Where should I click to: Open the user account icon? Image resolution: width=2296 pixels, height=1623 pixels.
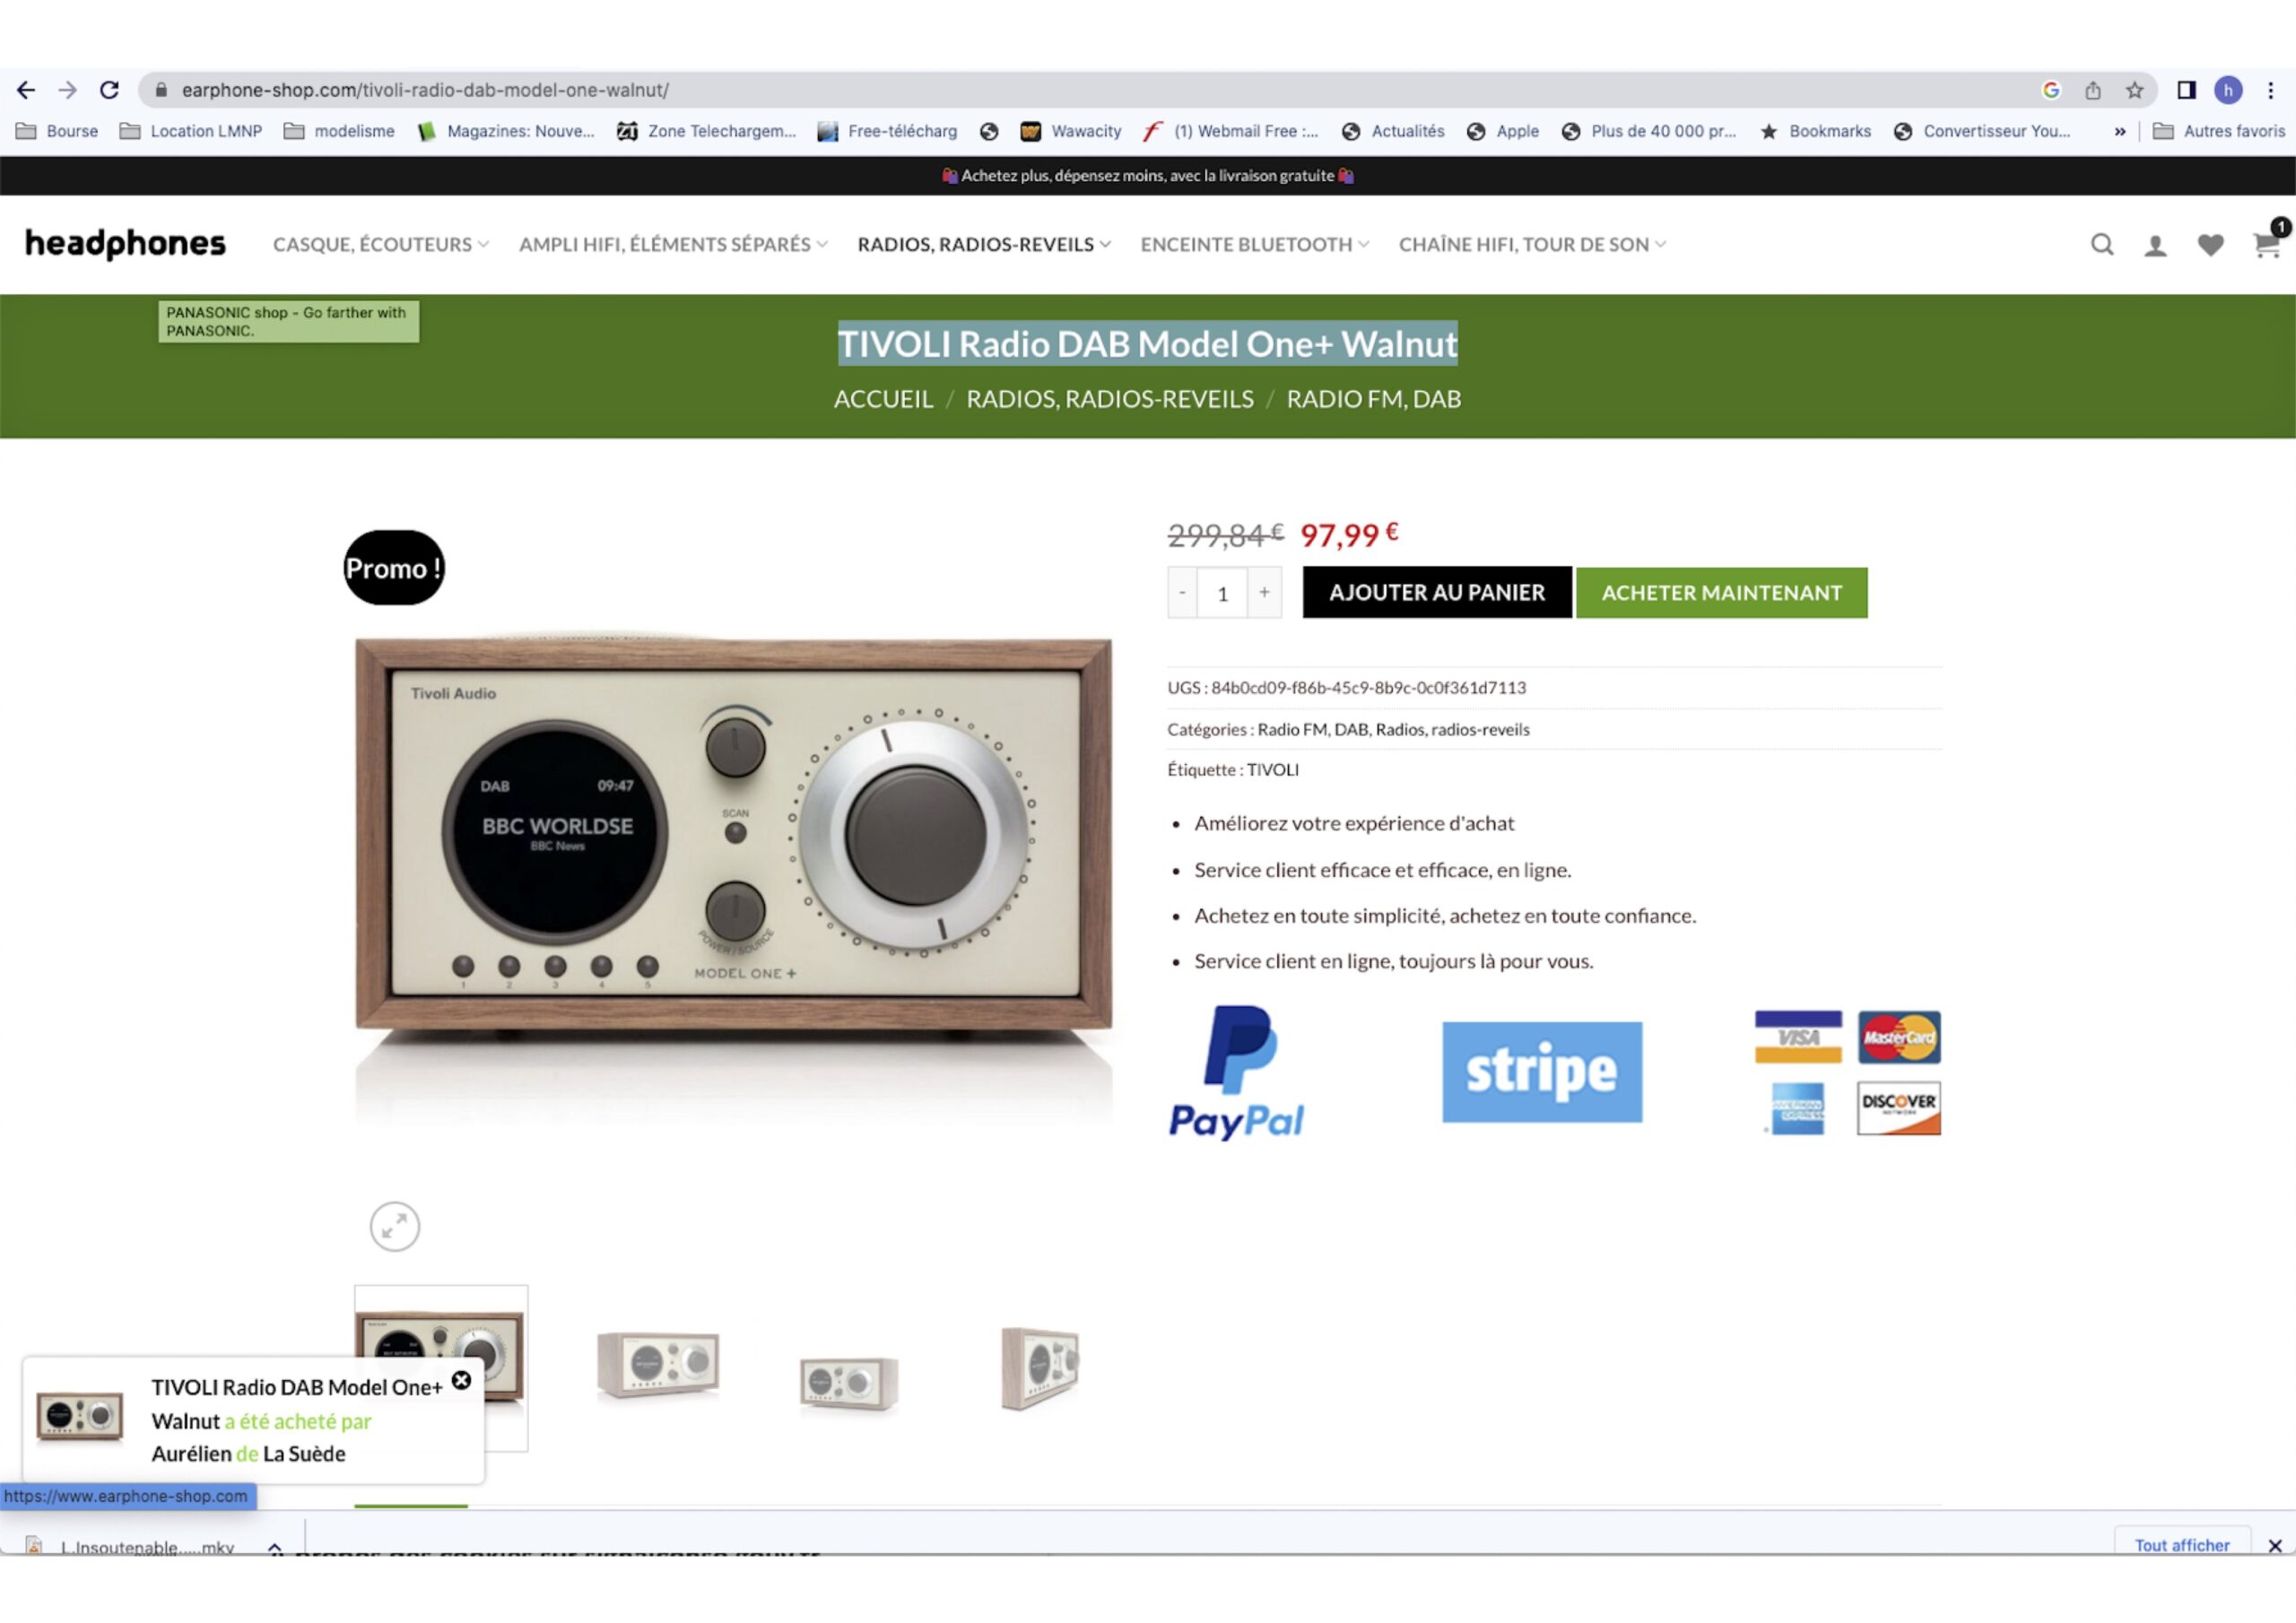[x=2155, y=245]
